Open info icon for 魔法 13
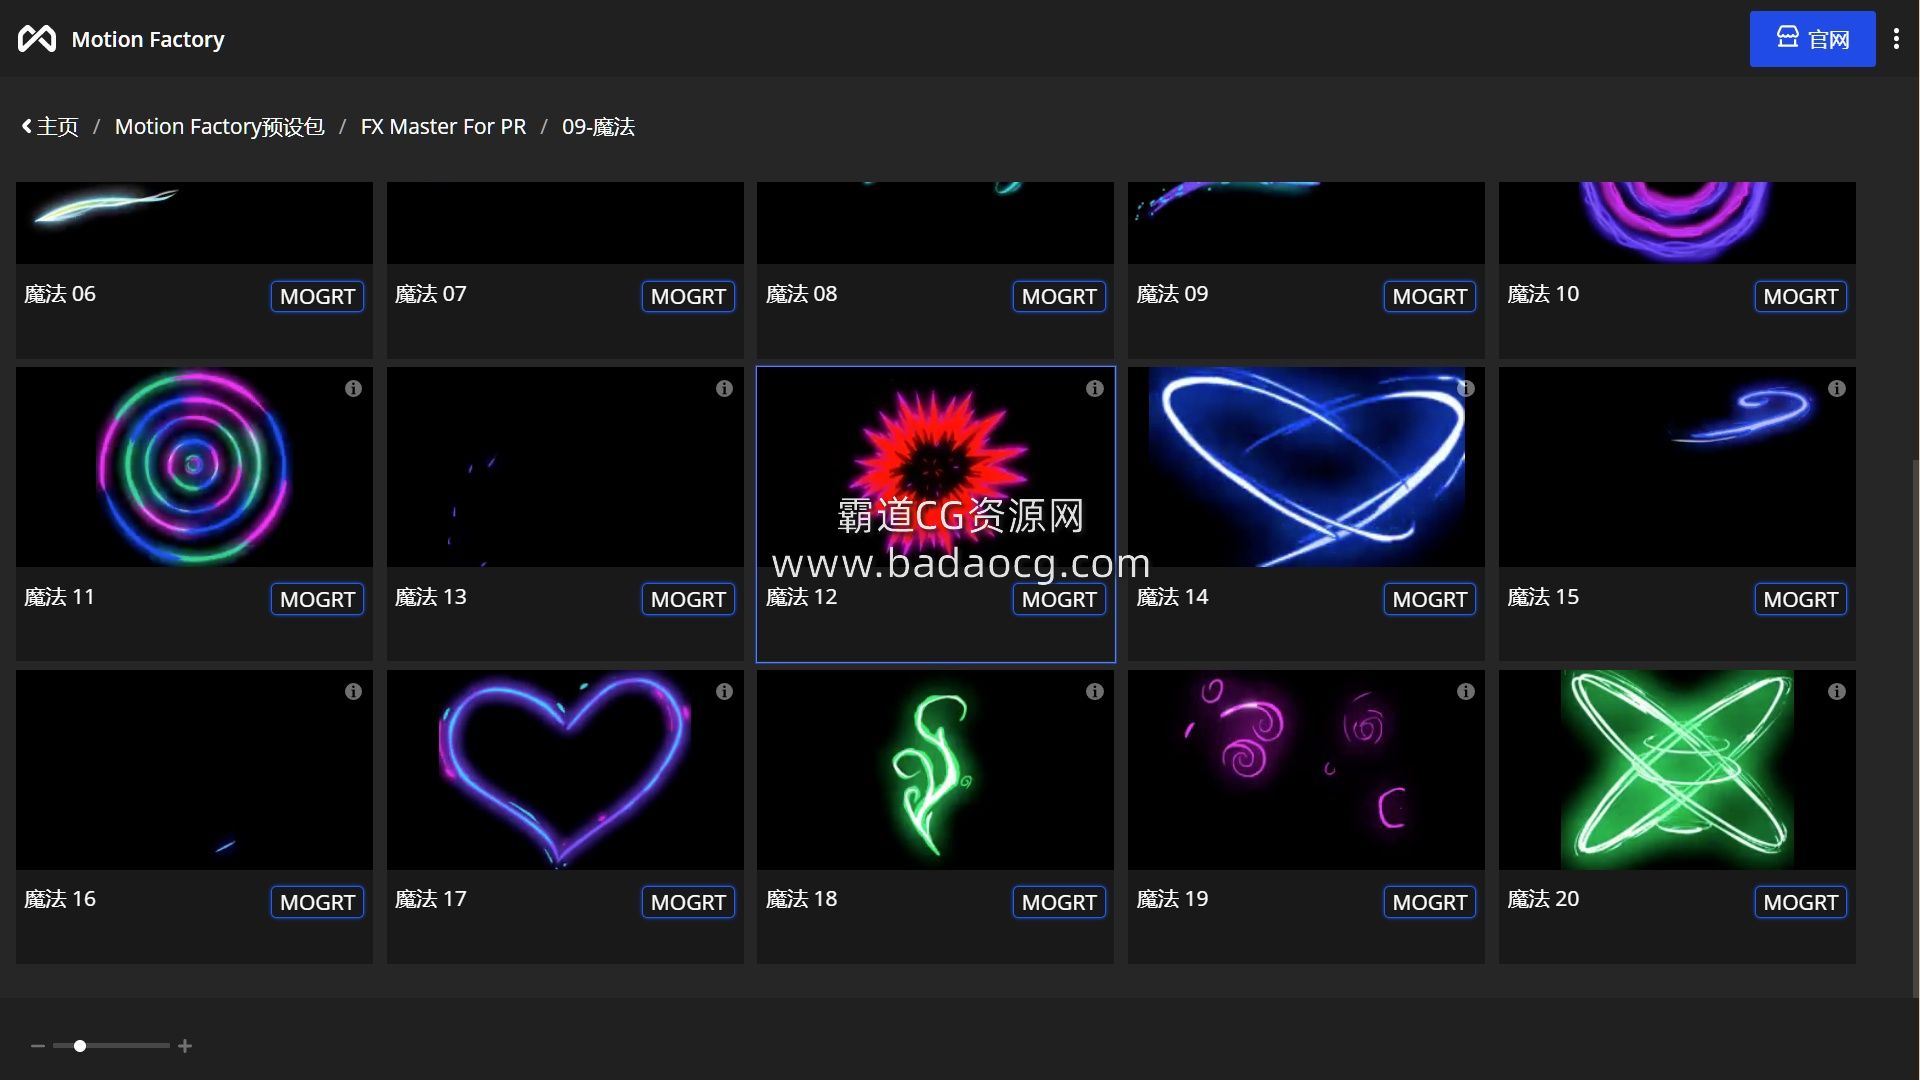The width and height of the screenshot is (1920, 1080). click(x=724, y=388)
